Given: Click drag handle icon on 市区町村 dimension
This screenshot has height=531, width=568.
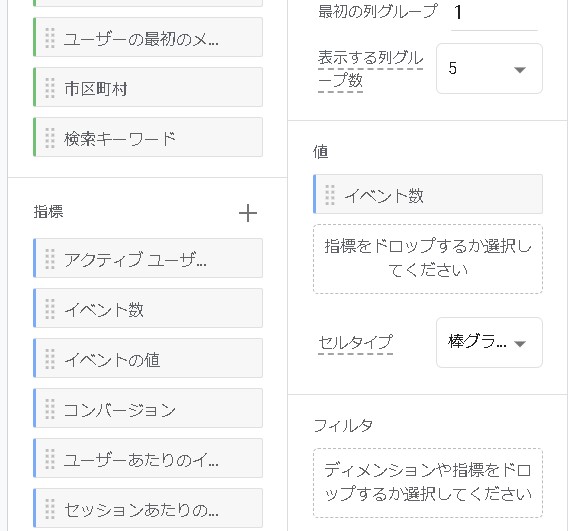Looking at the screenshot, I should click(50, 88).
